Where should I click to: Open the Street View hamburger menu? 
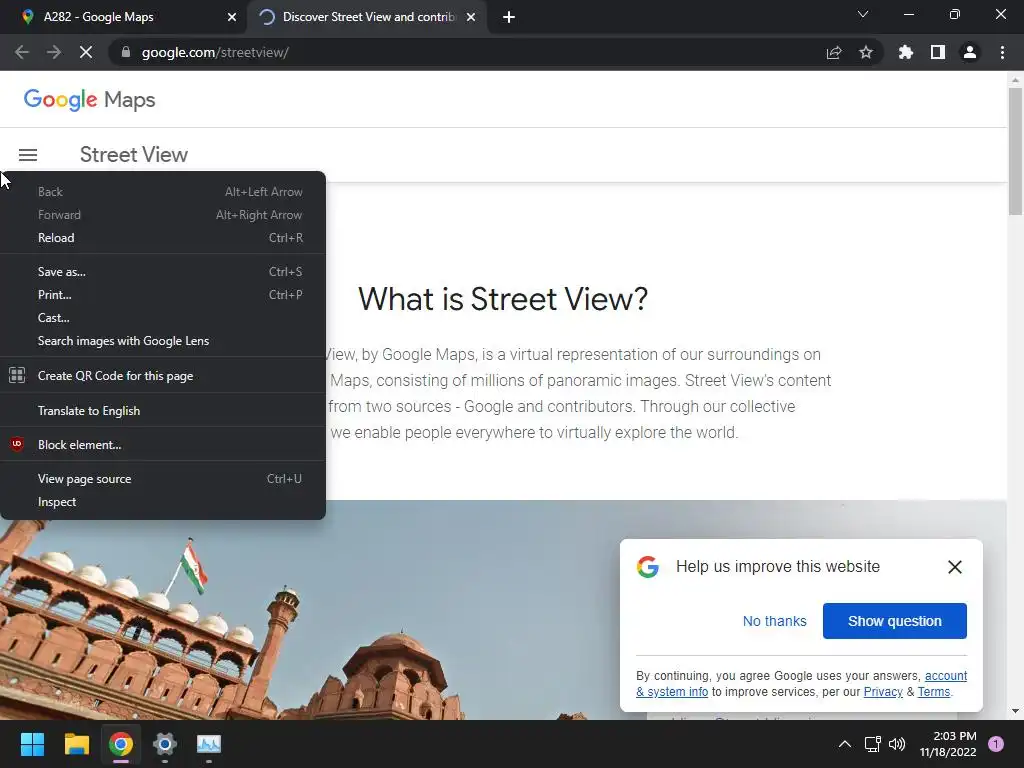[27, 155]
